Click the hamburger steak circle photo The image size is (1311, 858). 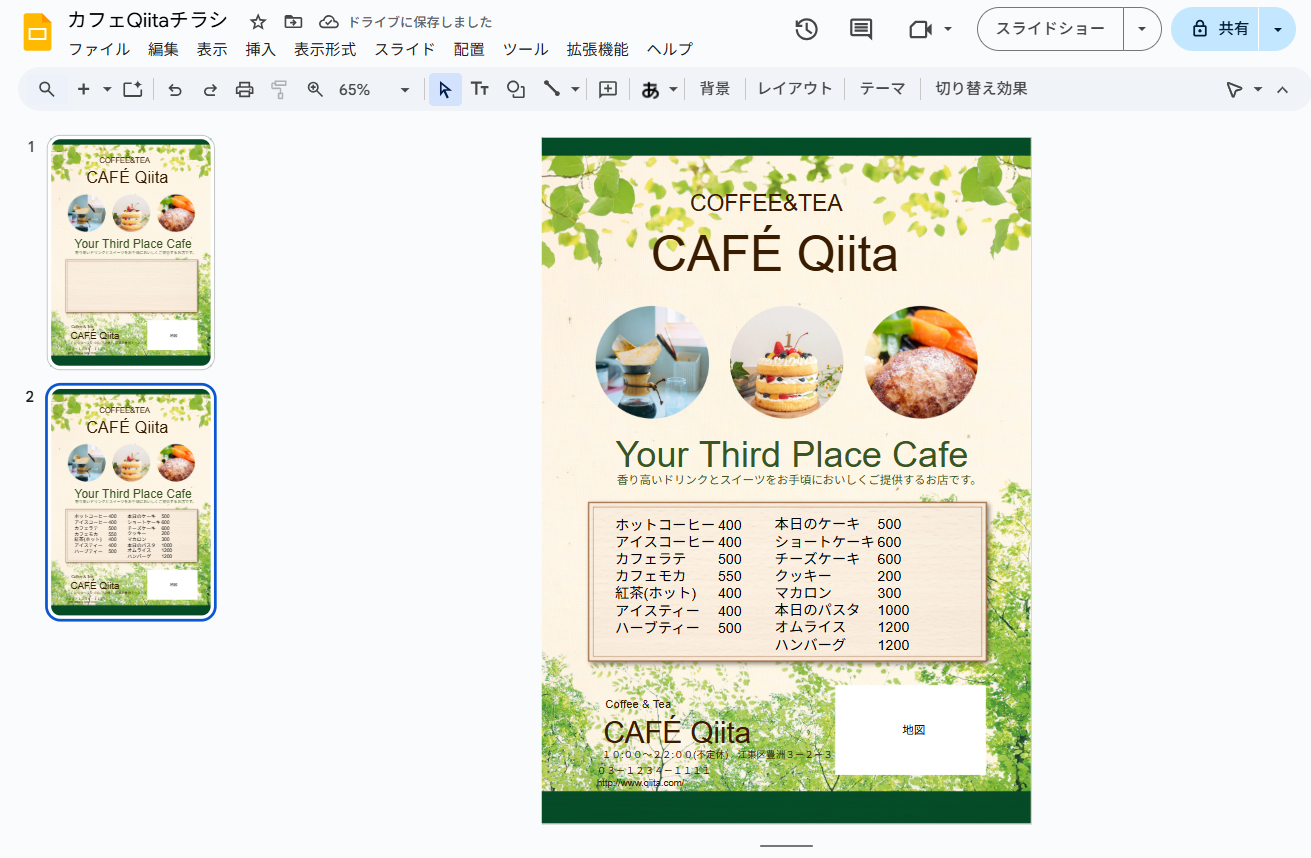point(921,362)
